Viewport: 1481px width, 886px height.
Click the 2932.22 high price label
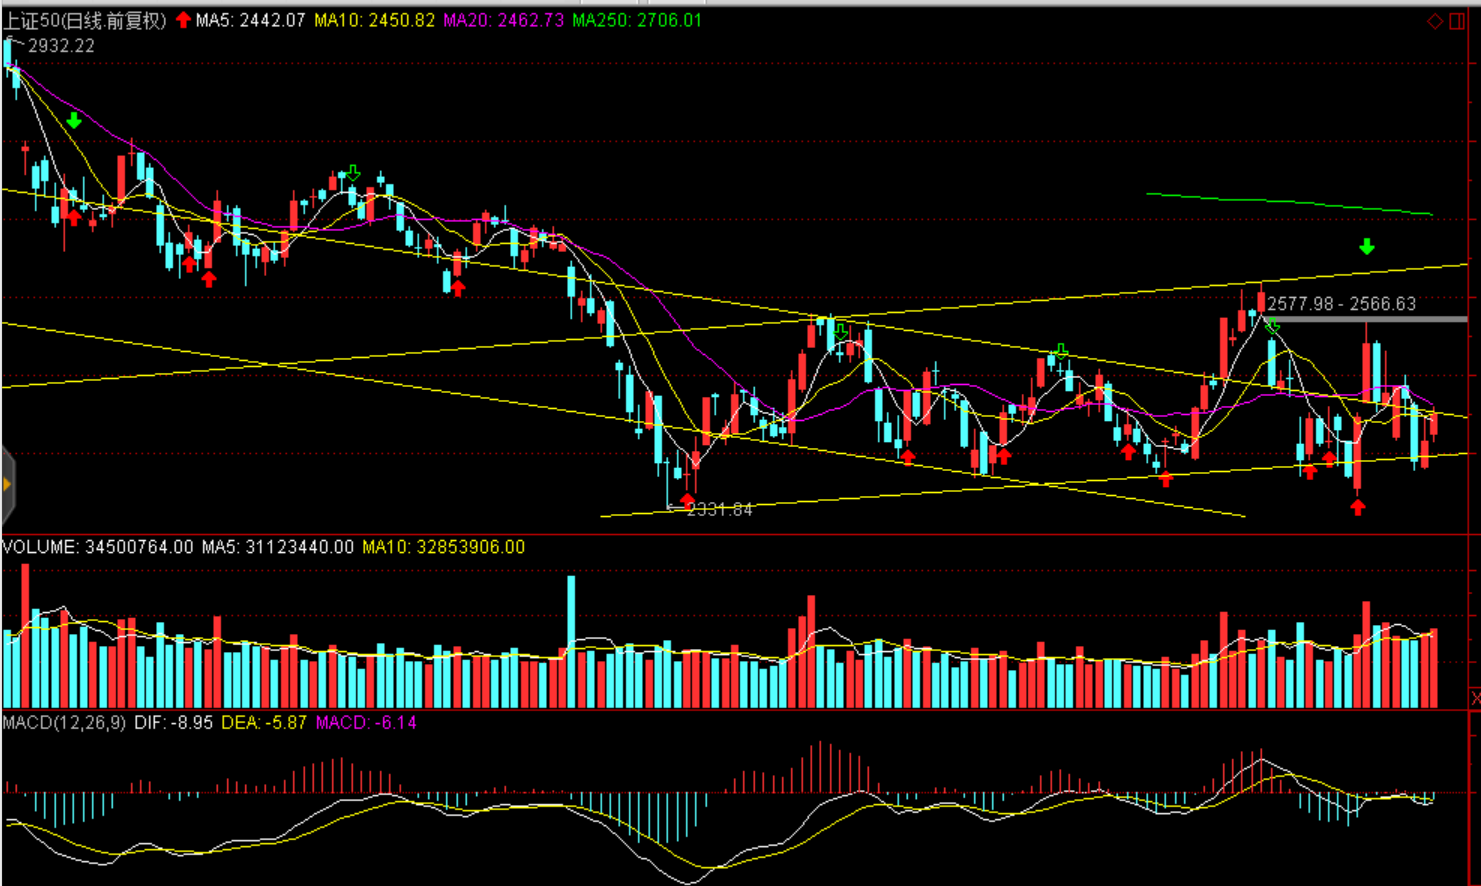click(61, 46)
